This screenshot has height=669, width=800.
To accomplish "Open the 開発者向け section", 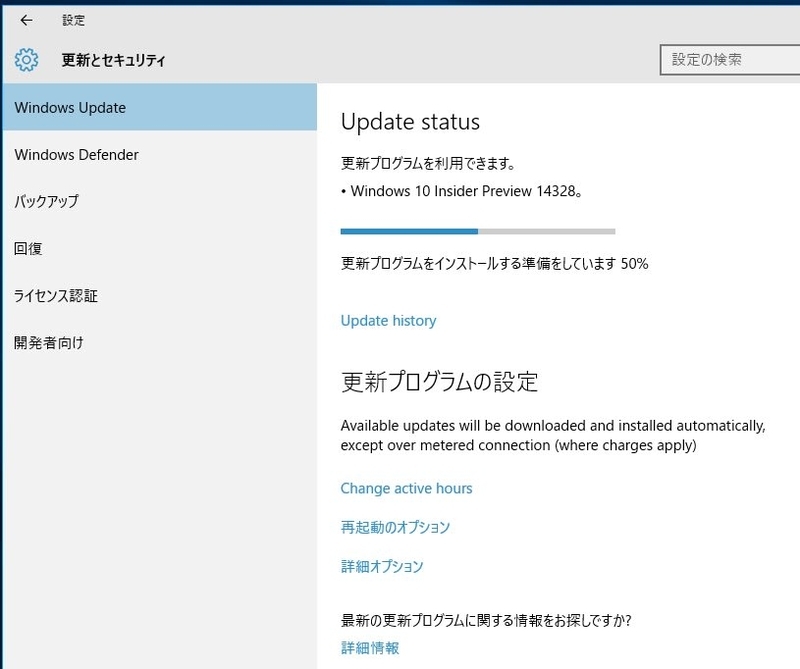I will (x=160, y=342).
